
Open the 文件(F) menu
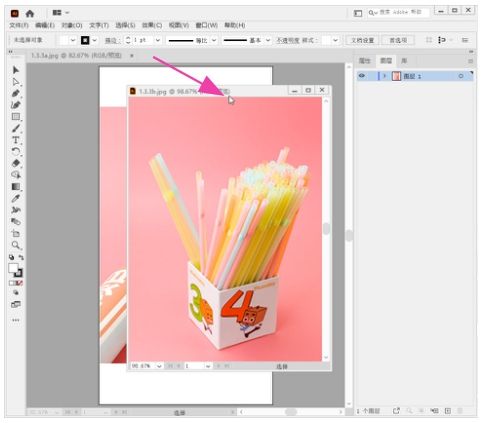(x=19, y=25)
